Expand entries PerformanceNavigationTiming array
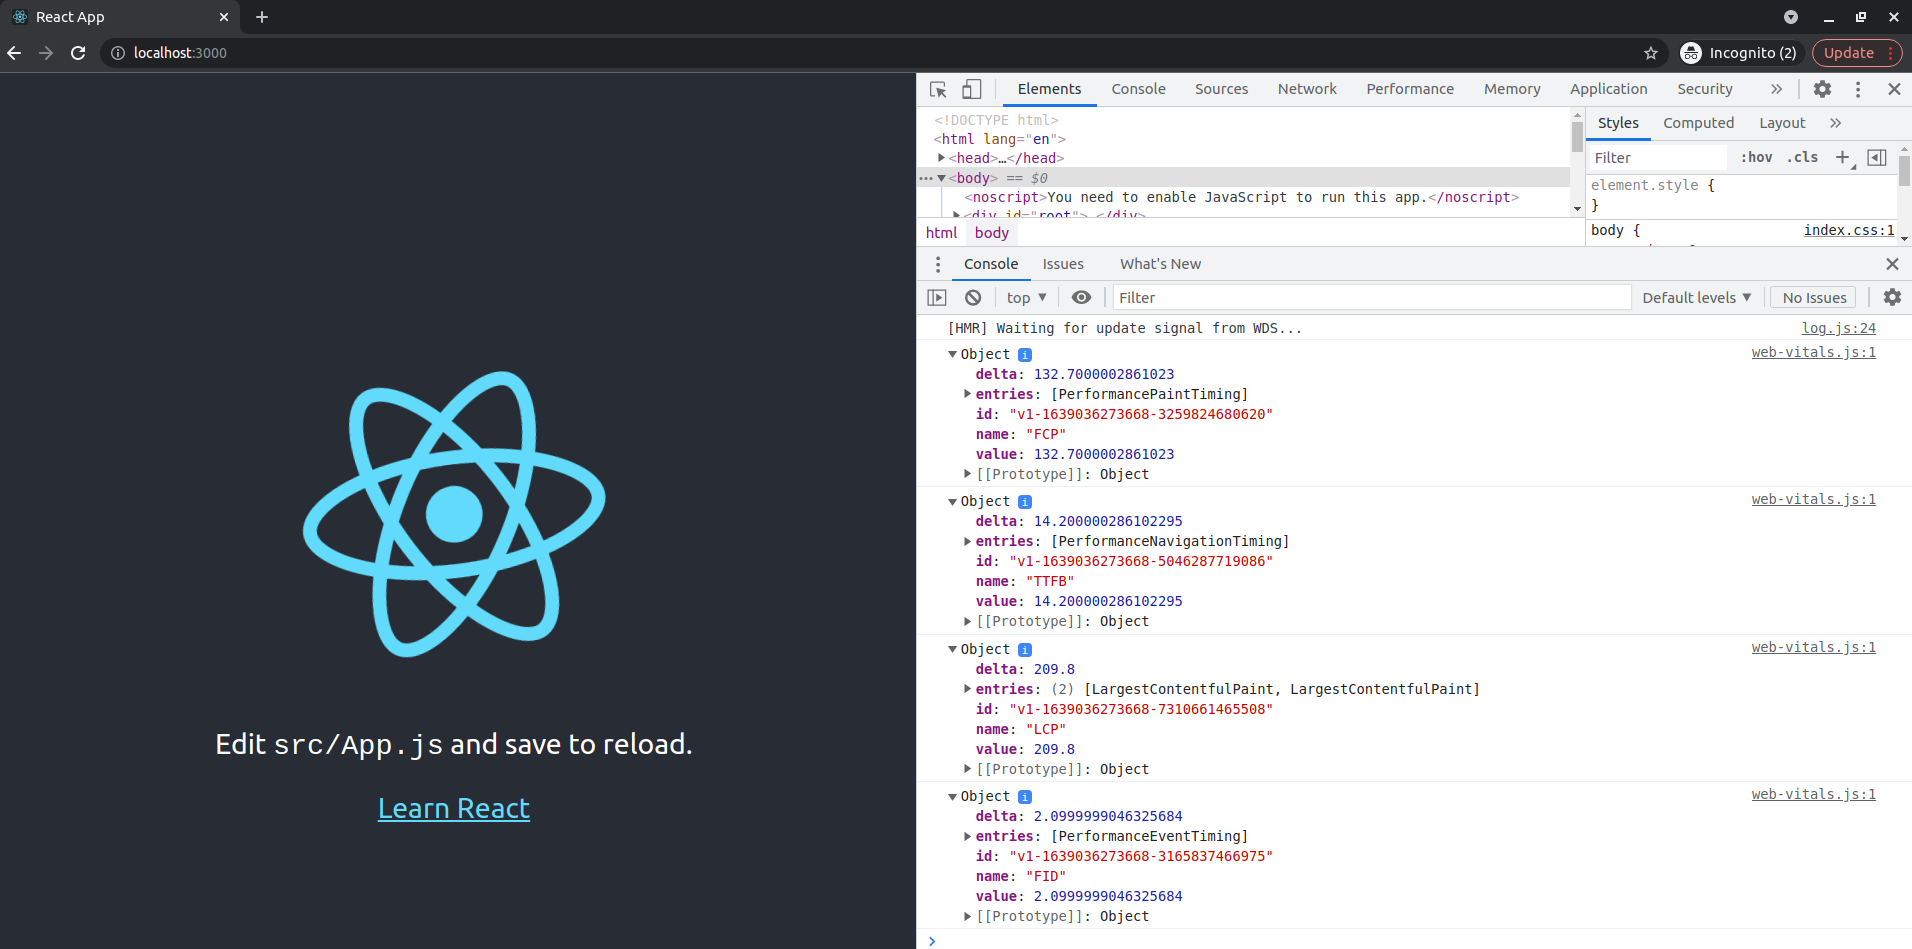The width and height of the screenshot is (1912, 949). [x=967, y=541]
